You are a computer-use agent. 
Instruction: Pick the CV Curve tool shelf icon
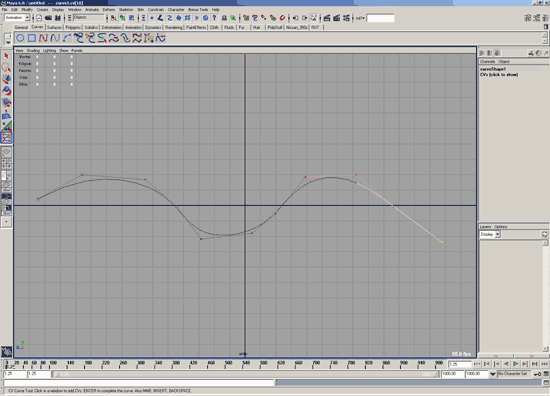click(43, 38)
